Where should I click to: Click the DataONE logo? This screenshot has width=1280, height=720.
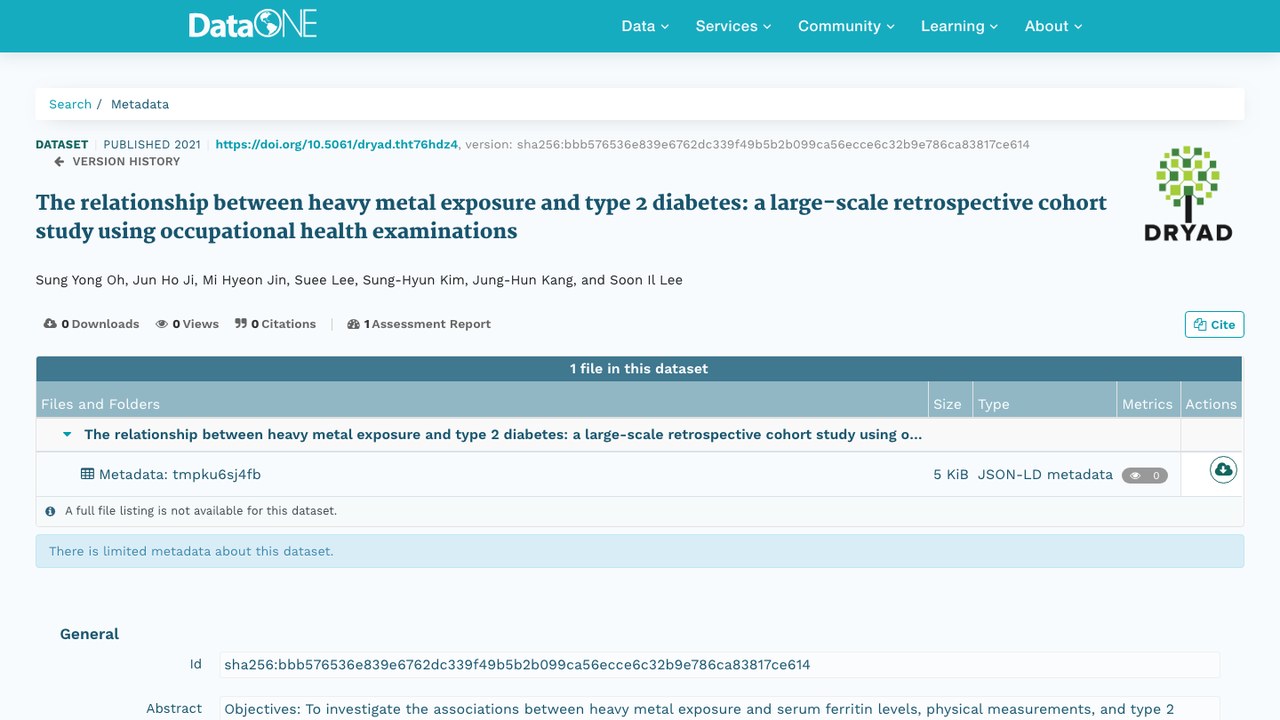click(253, 24)
